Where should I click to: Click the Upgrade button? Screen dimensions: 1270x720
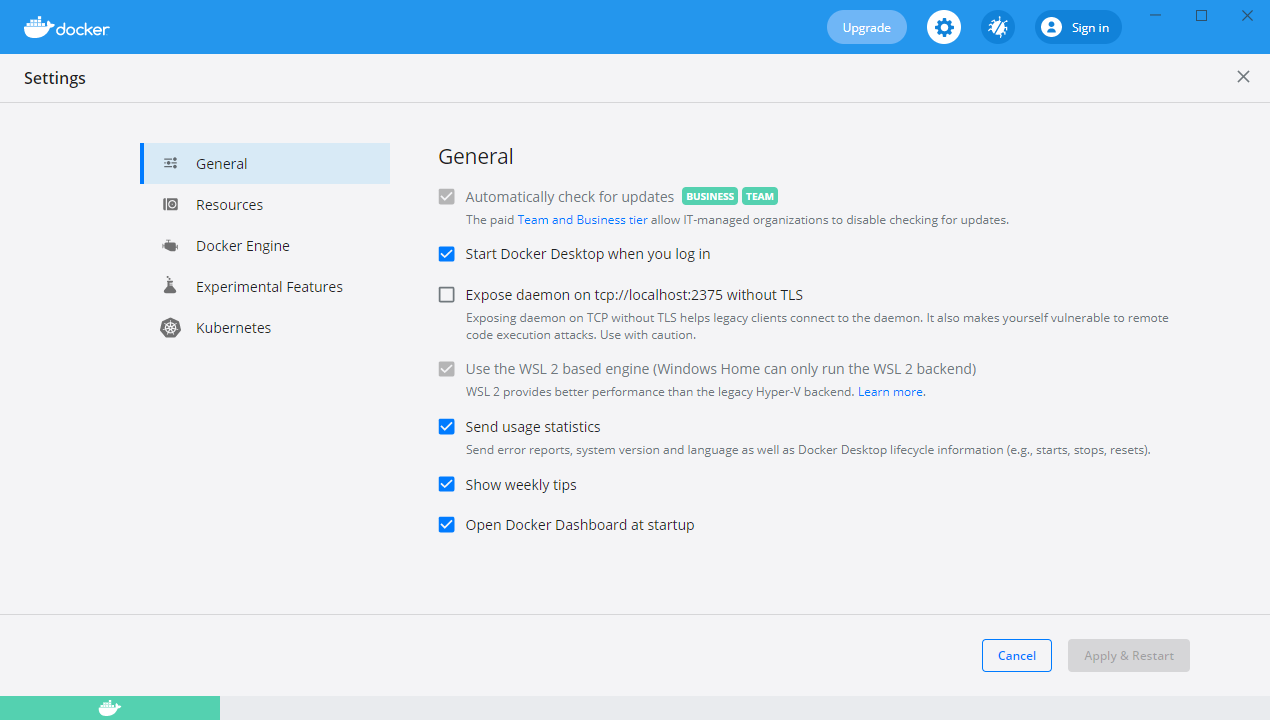pyautogui.click(x=867, y=27)
